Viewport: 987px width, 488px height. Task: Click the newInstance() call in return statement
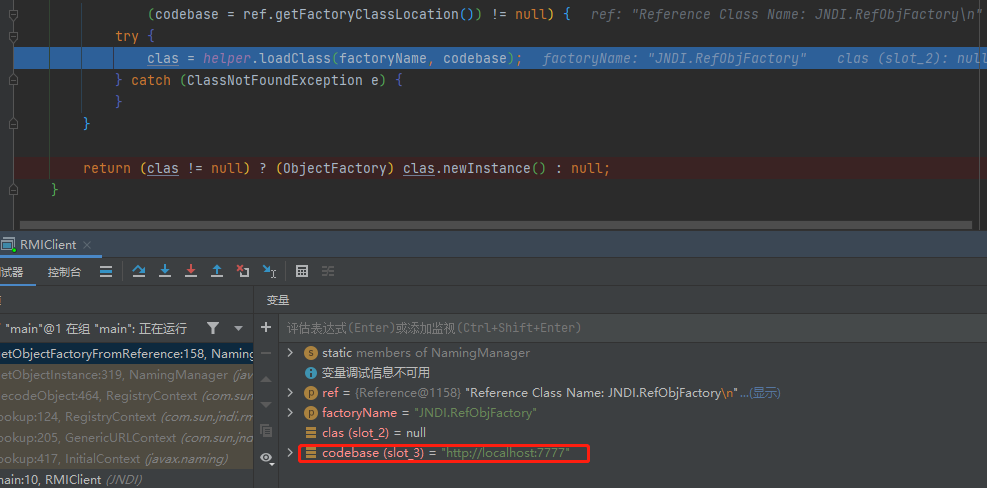click(x=494, y=169)
